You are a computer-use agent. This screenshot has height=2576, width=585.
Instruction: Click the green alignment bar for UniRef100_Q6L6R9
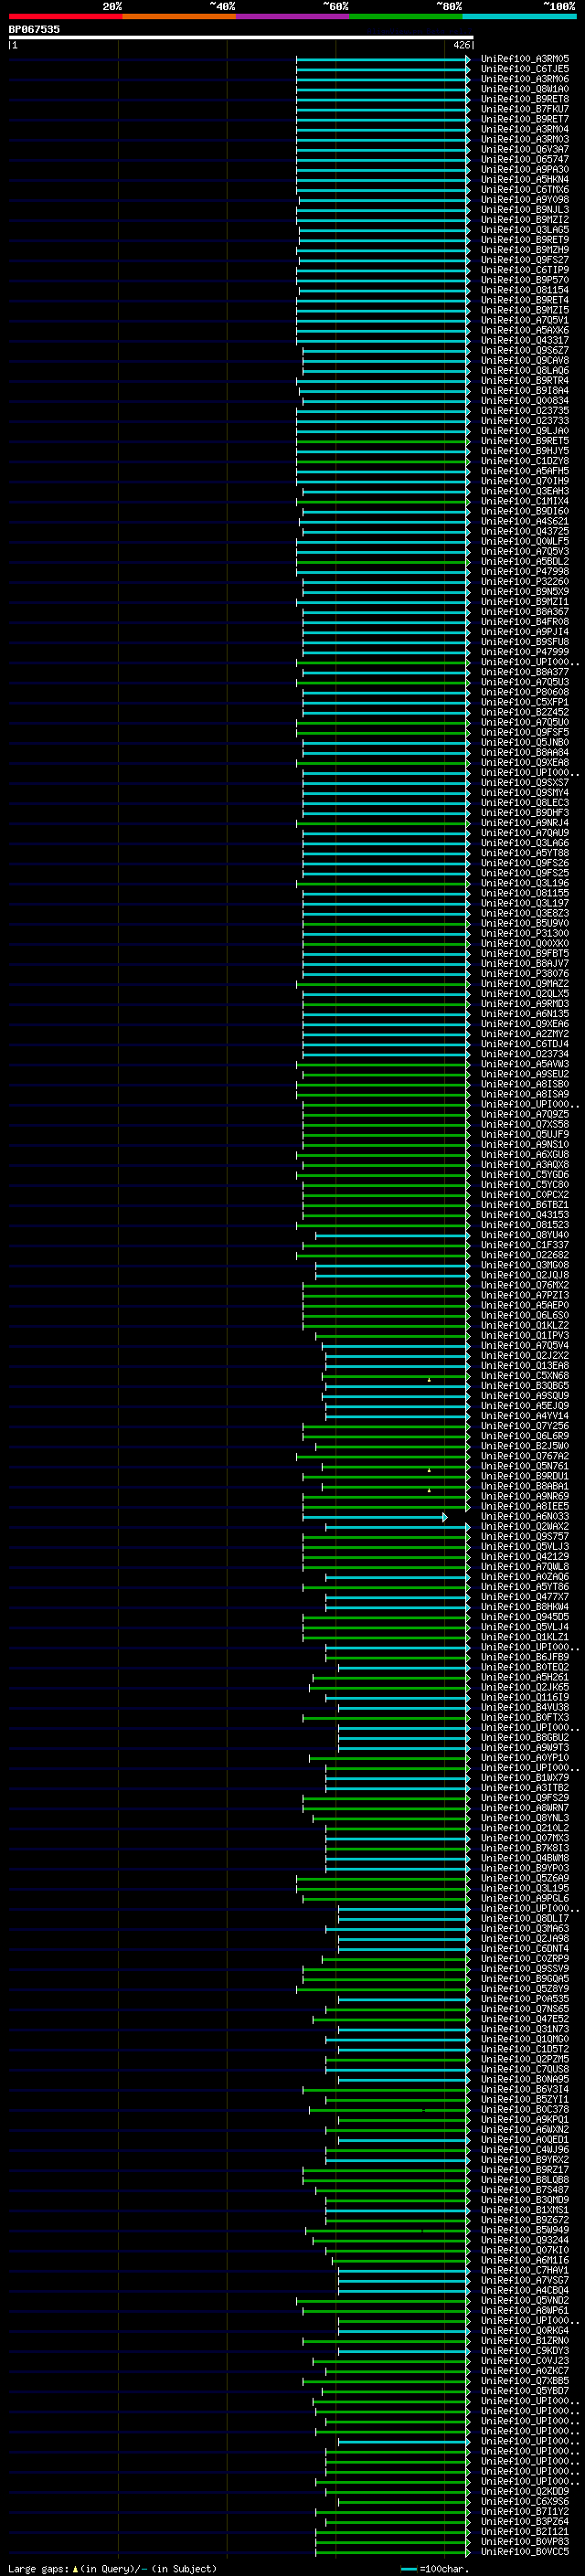[386, 1436]
